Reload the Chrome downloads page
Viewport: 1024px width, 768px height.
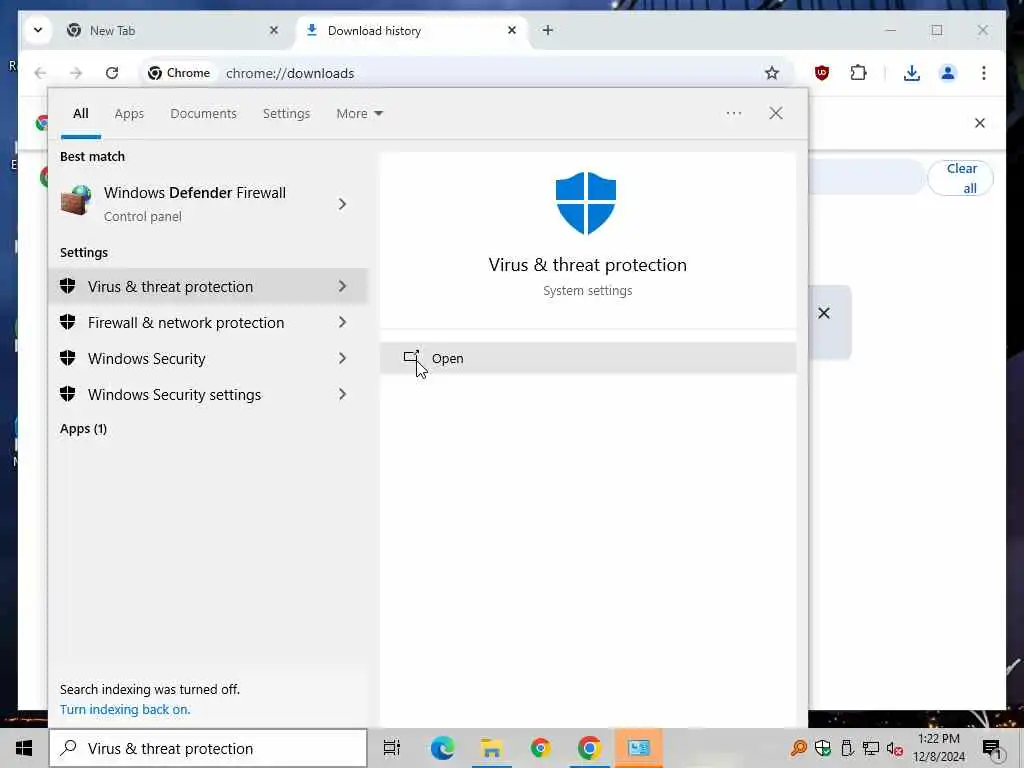(x=112, y=73)
